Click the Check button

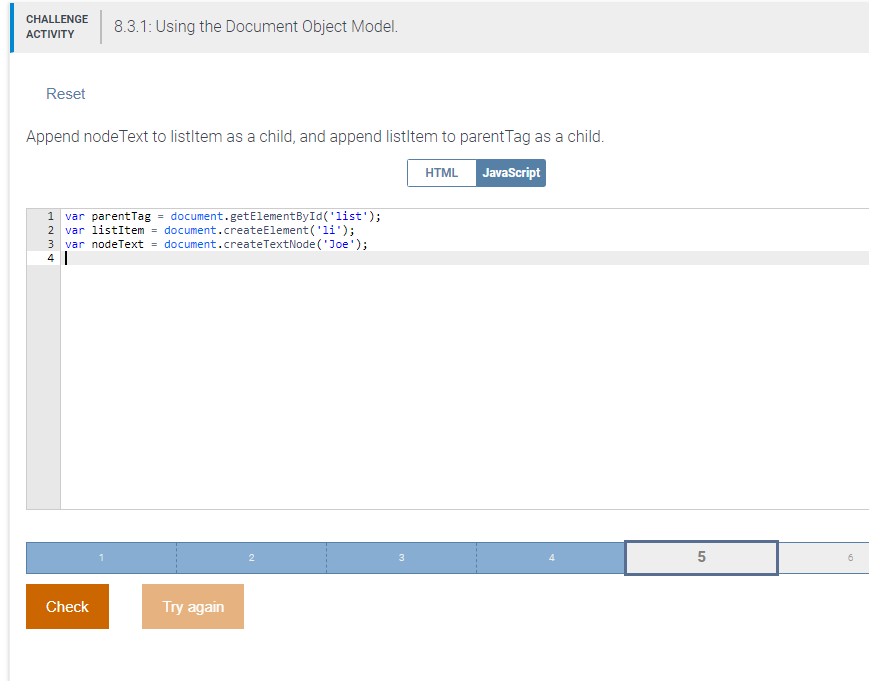[67, 606]
